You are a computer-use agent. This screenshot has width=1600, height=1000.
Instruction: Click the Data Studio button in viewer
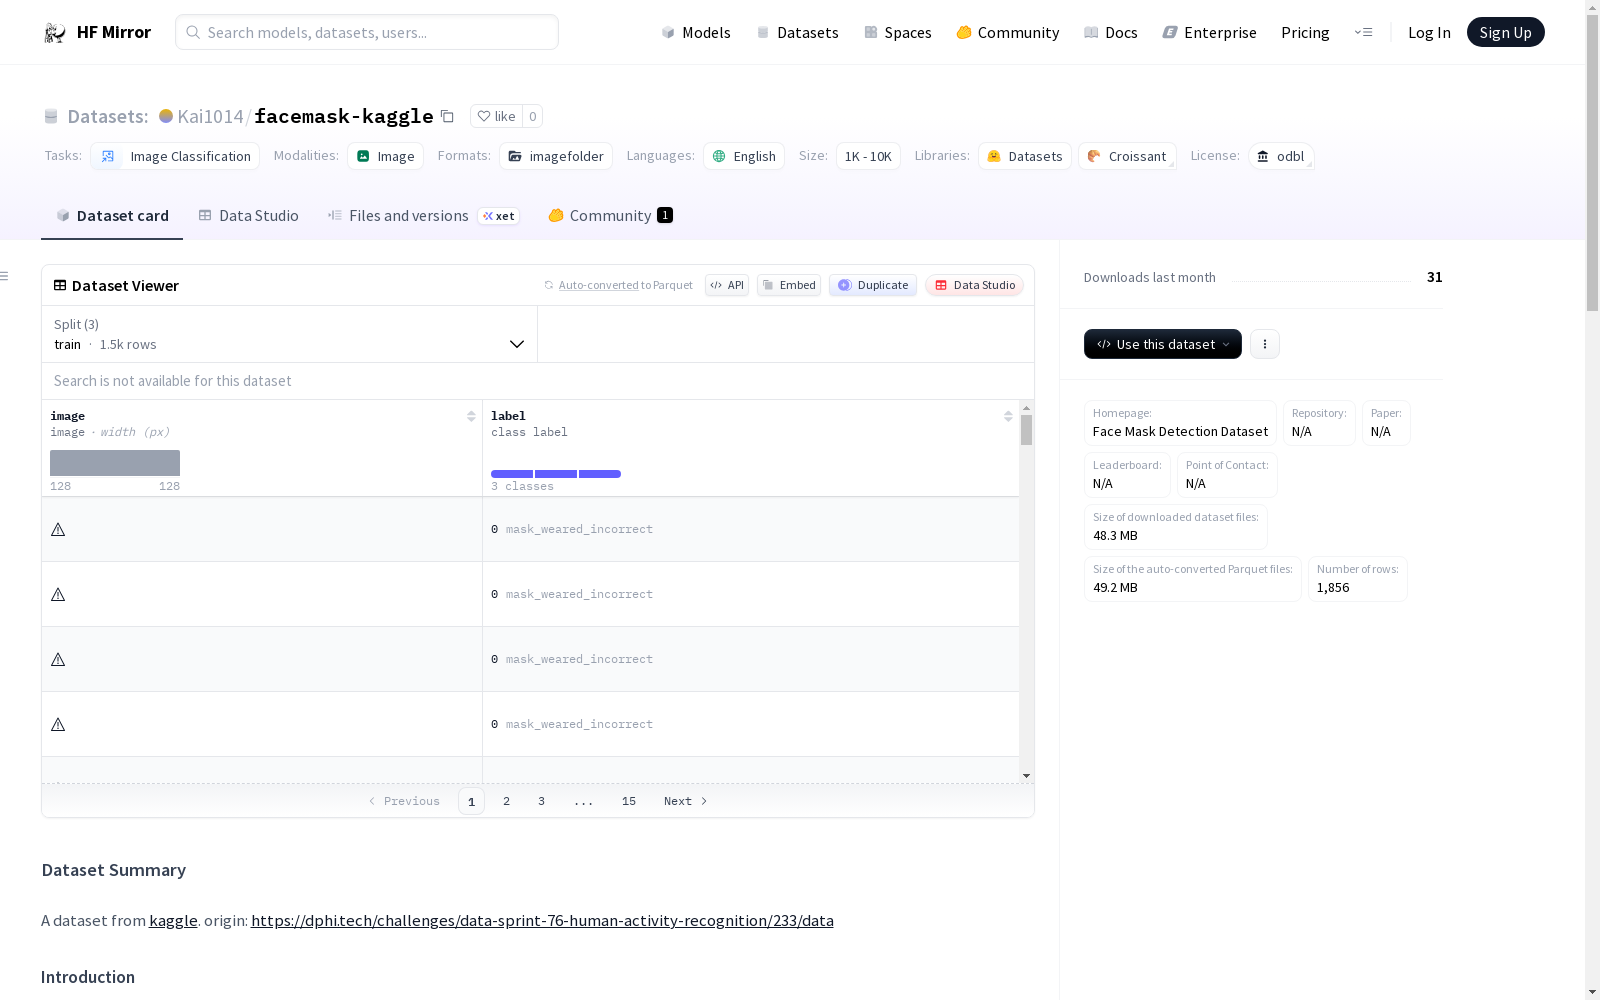pos(975,285)
